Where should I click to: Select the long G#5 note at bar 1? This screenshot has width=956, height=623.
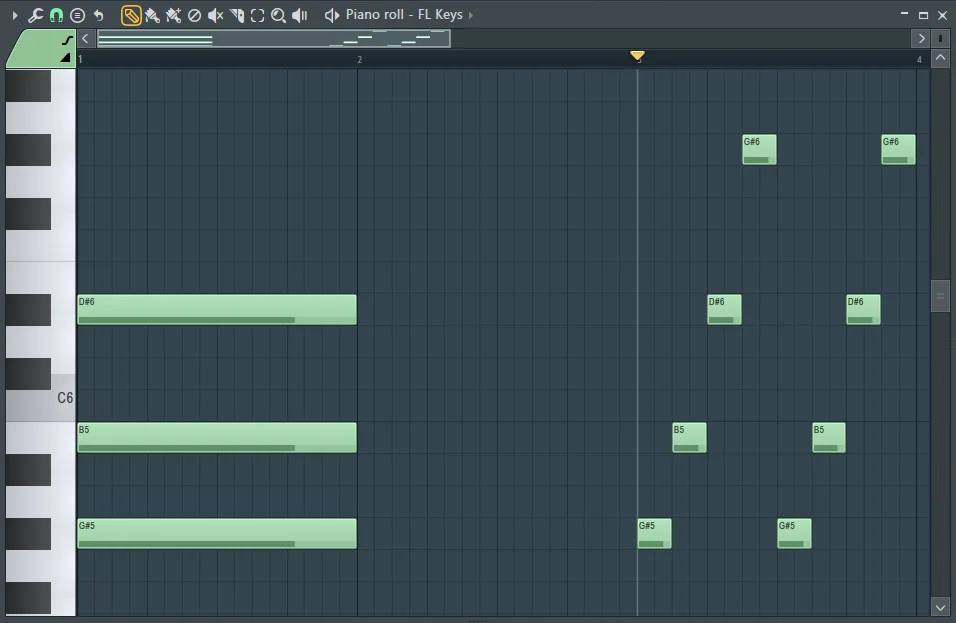[x=217, y=533]
